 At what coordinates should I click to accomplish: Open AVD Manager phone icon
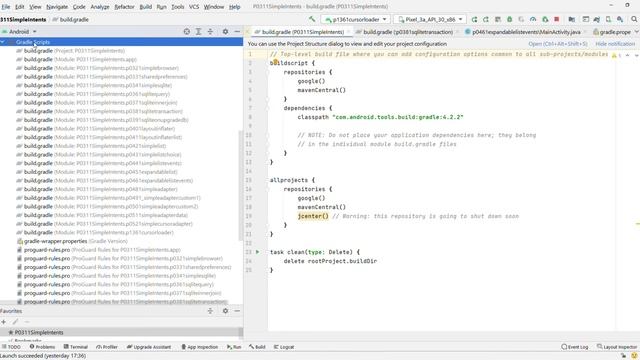tap(609, 19)
